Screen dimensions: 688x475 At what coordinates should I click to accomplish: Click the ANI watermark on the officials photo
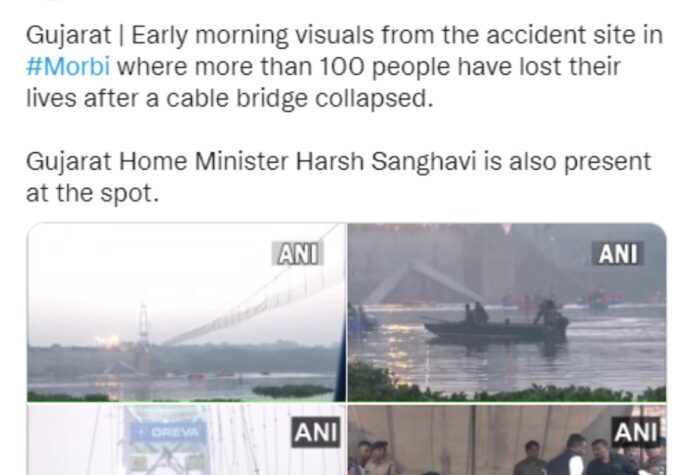[636, 432]
